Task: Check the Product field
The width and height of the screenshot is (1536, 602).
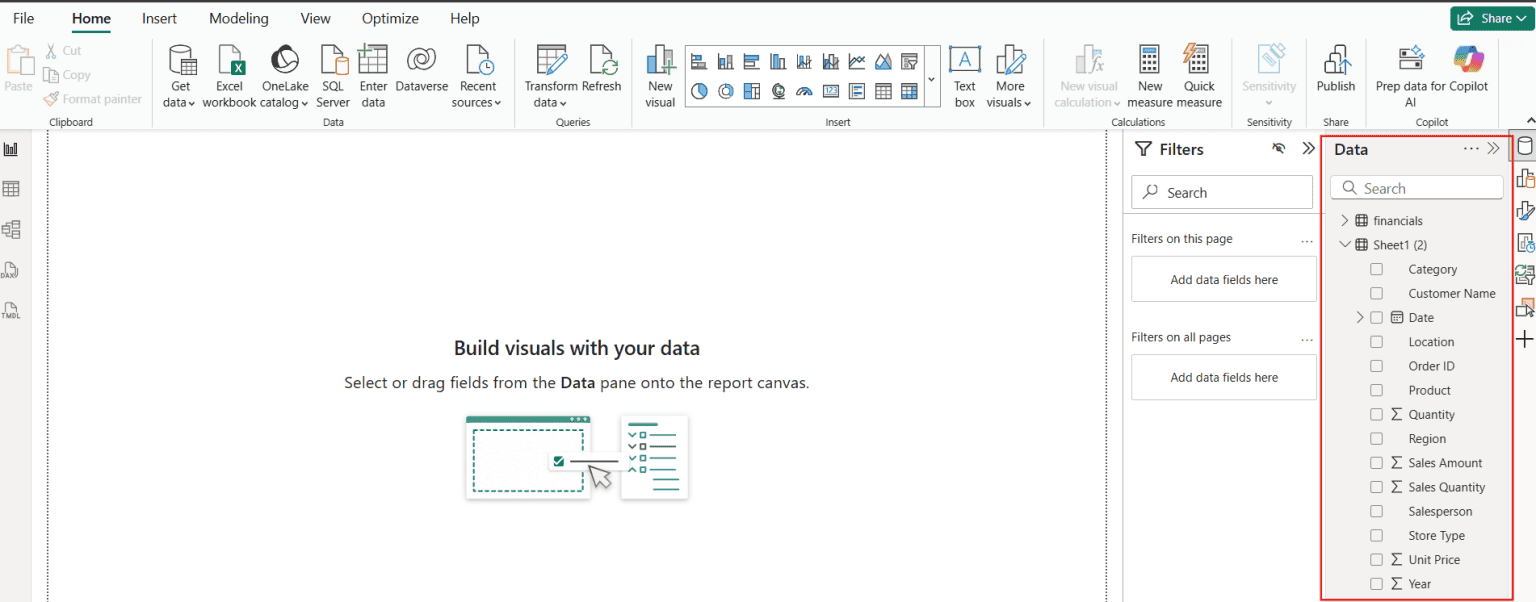Action: [x=1377, y=390]
